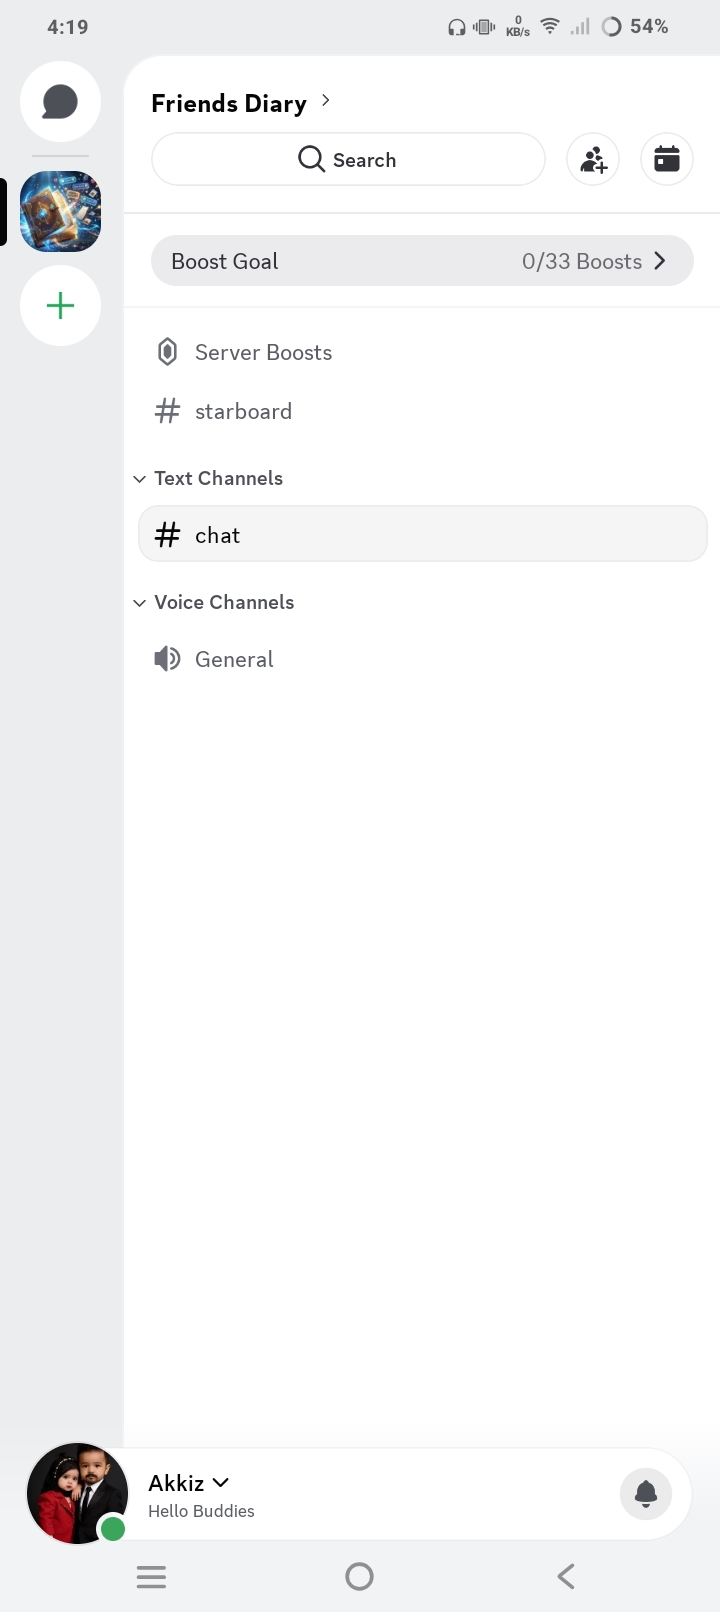The image size is (720, 1612).
Task: Open Server Boosts entry
Action: (x=245, y=352)
